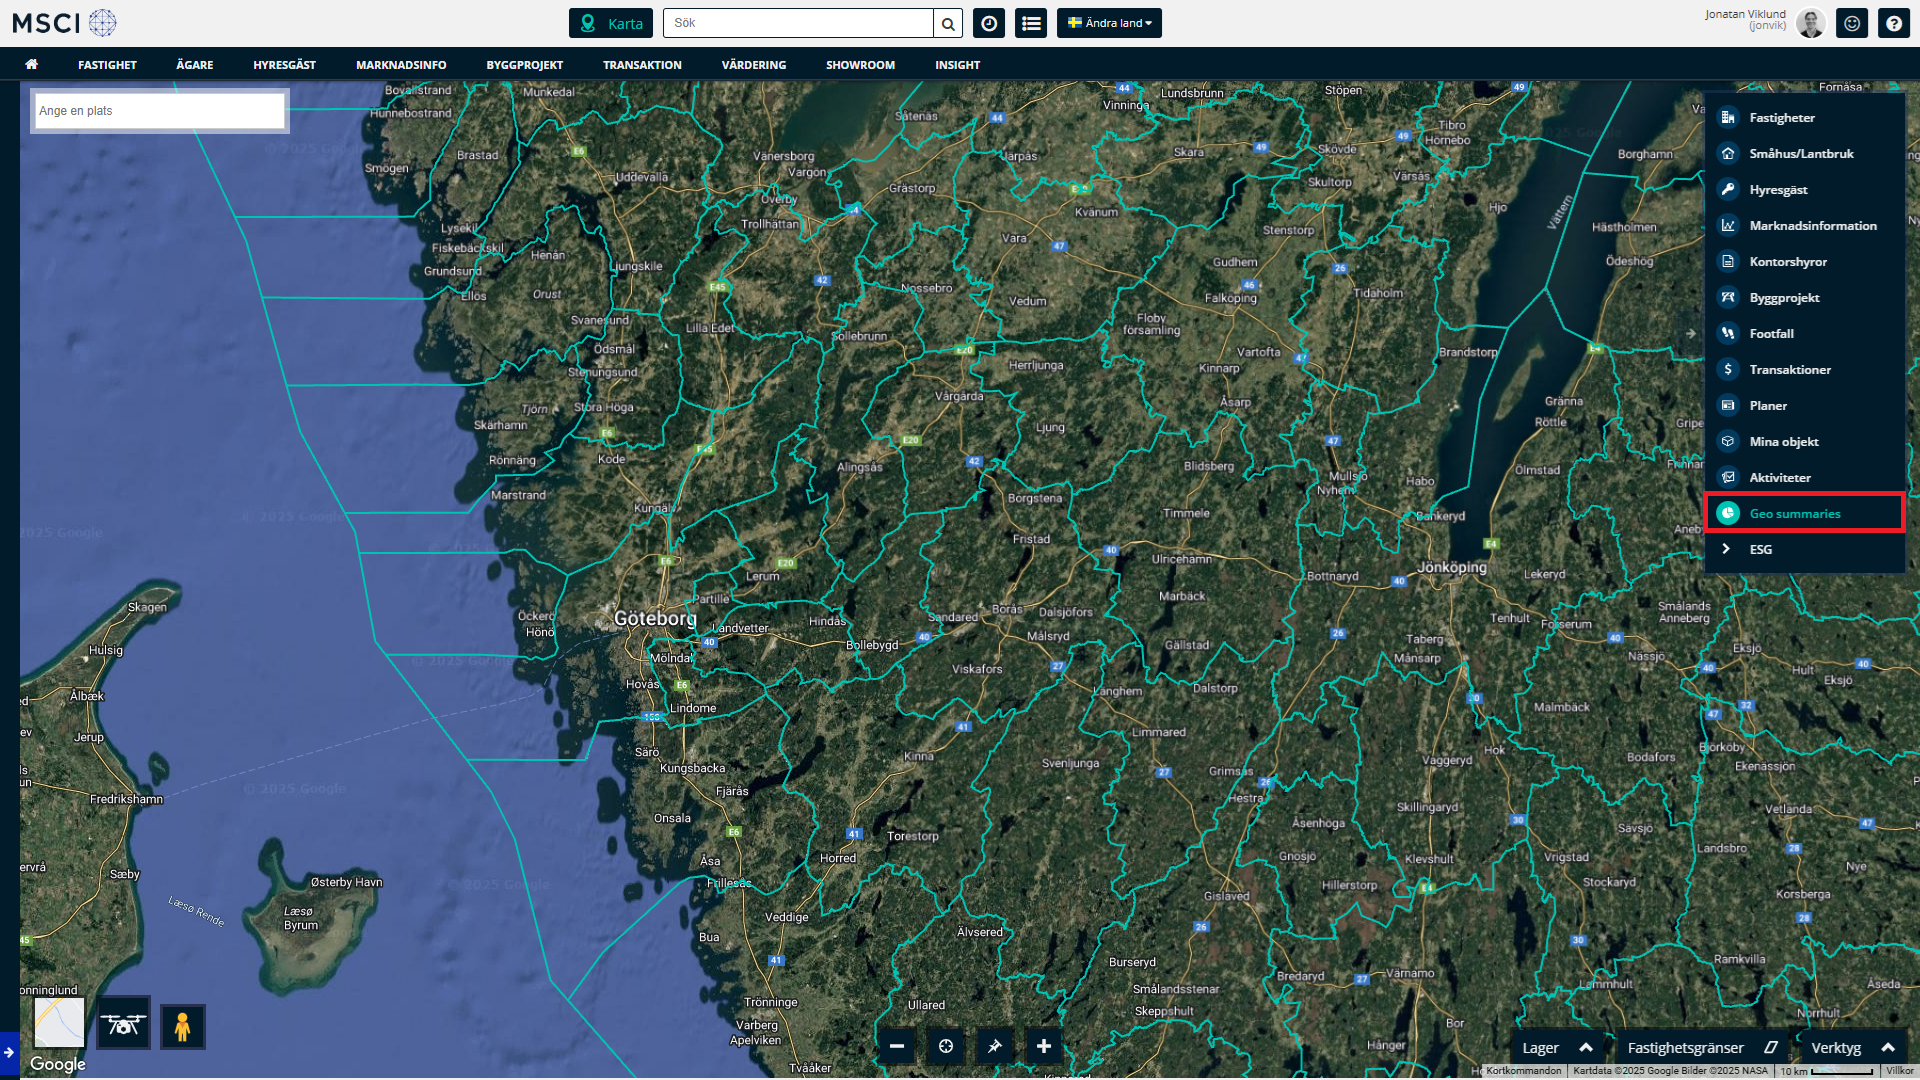Open the MARKNADSINFO menu
The width and height of the screenshot is (1920, 1080).
(401, 64)
